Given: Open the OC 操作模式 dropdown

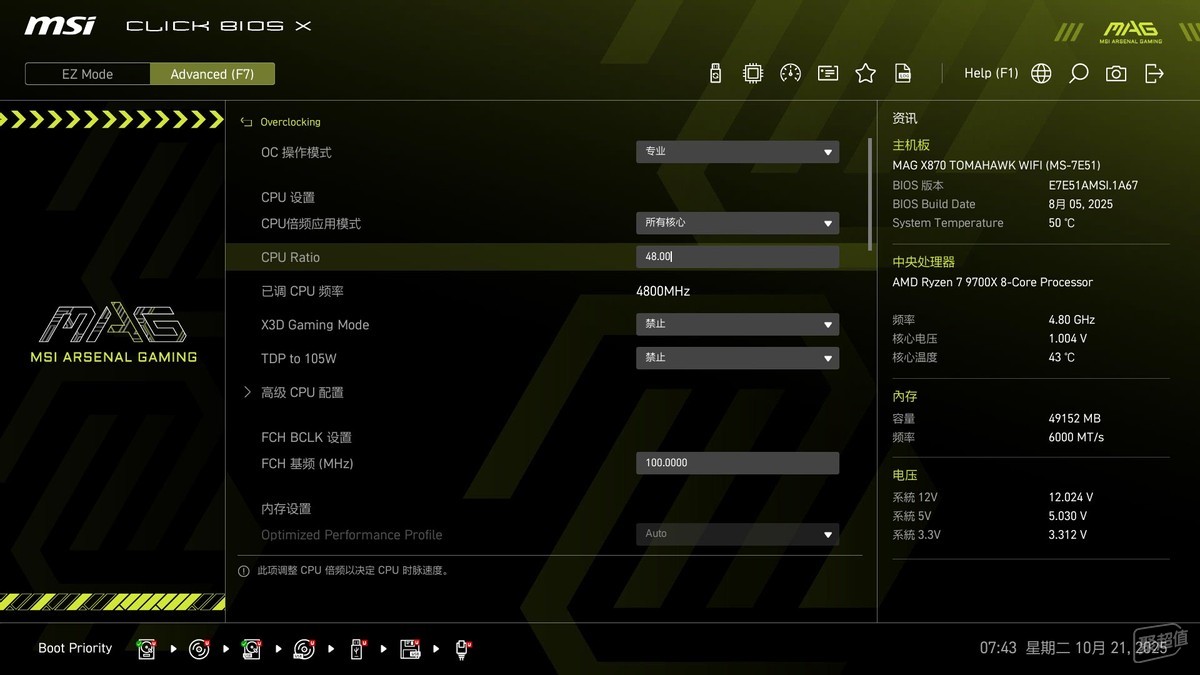Looking at the screenshot, I should pos(737,152).
